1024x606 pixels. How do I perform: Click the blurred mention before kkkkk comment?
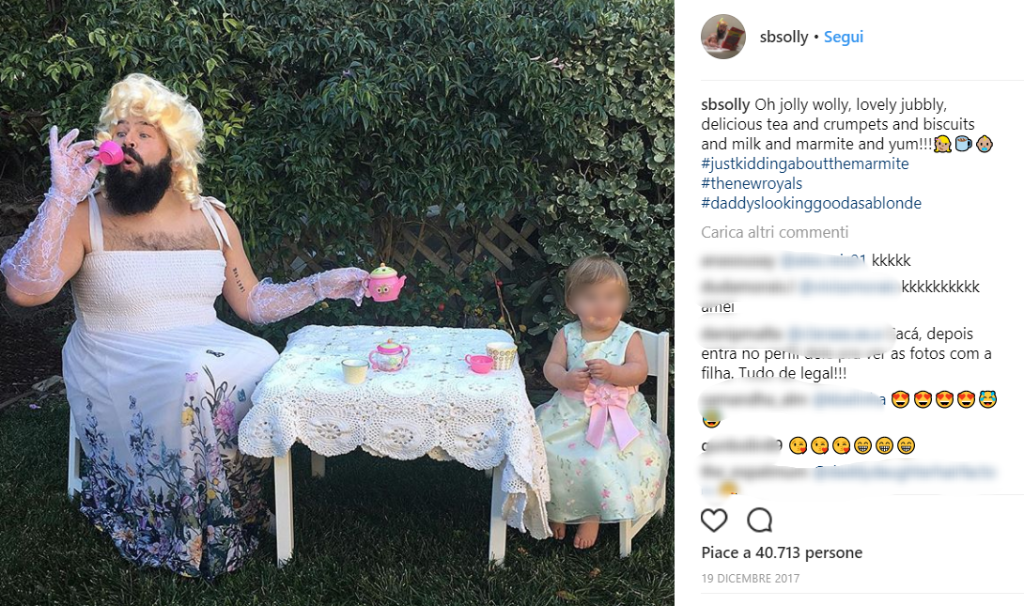pos(824,261)
